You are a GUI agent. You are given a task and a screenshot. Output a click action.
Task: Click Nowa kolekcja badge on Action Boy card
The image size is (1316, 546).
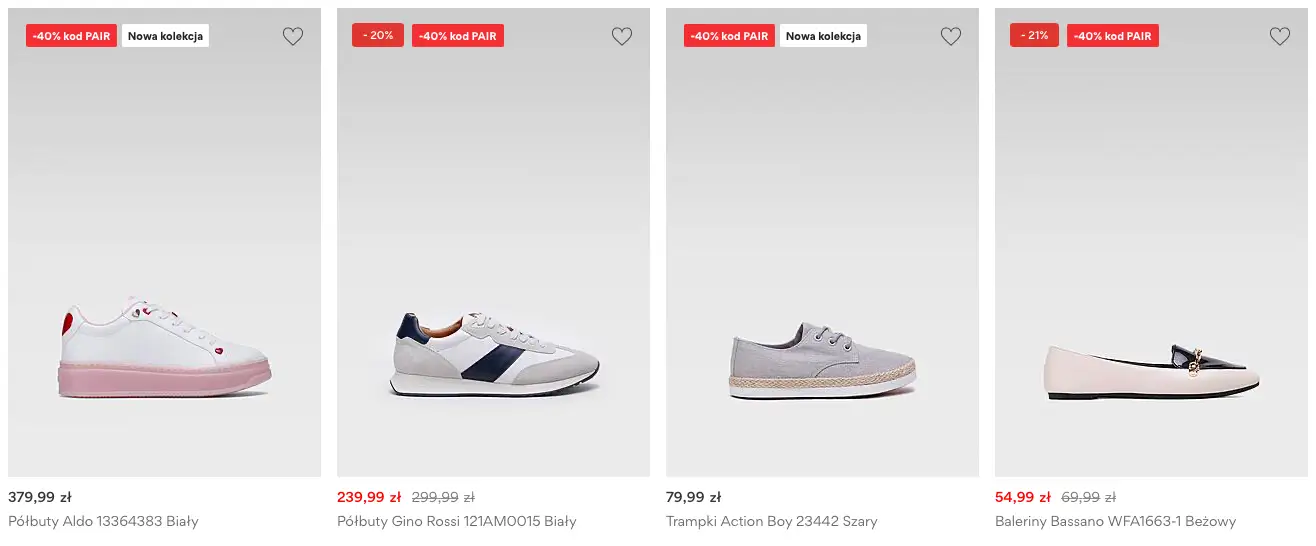823,36
